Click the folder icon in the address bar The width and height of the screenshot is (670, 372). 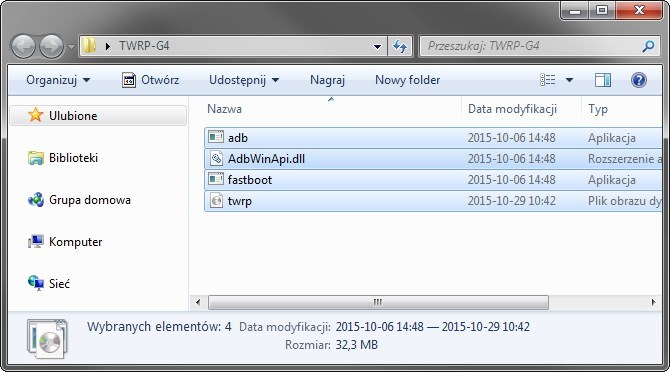(x=89, y=45)
